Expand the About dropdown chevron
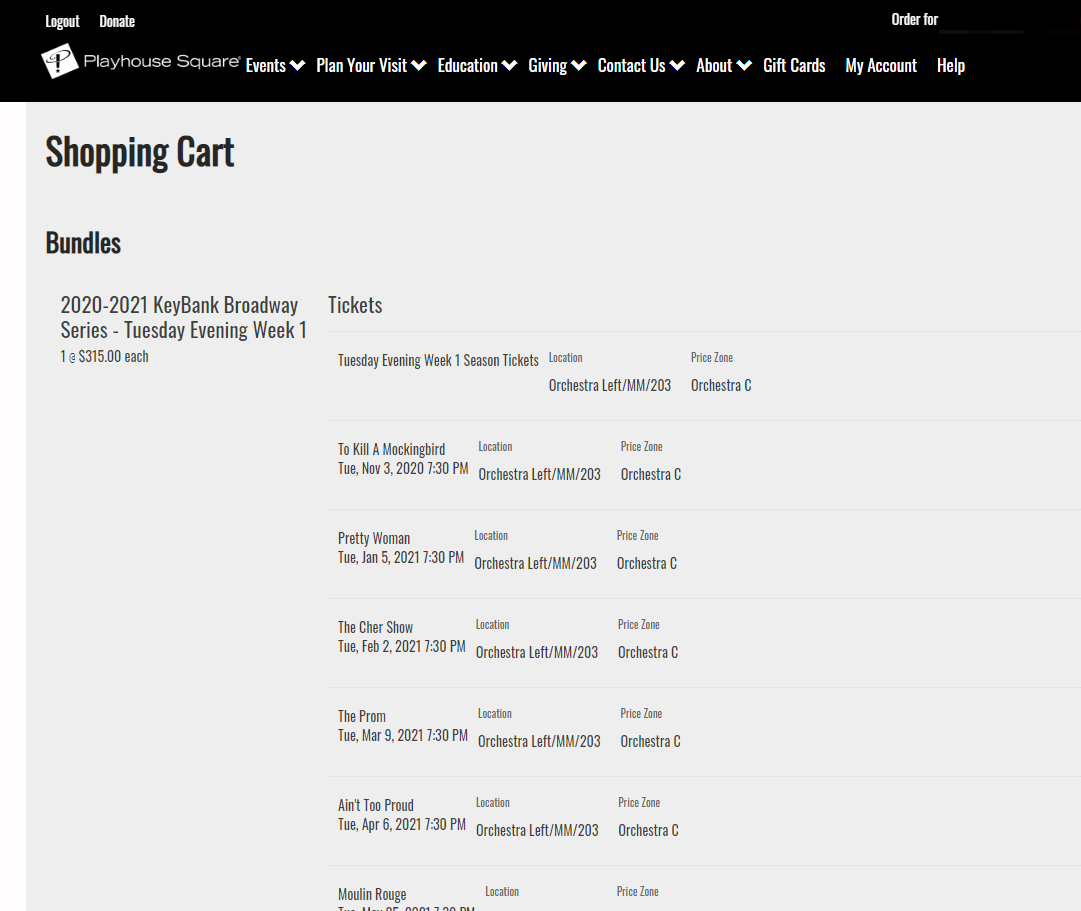The height and width of the screenshot is (911, 1081). click(x=745, y=66)
